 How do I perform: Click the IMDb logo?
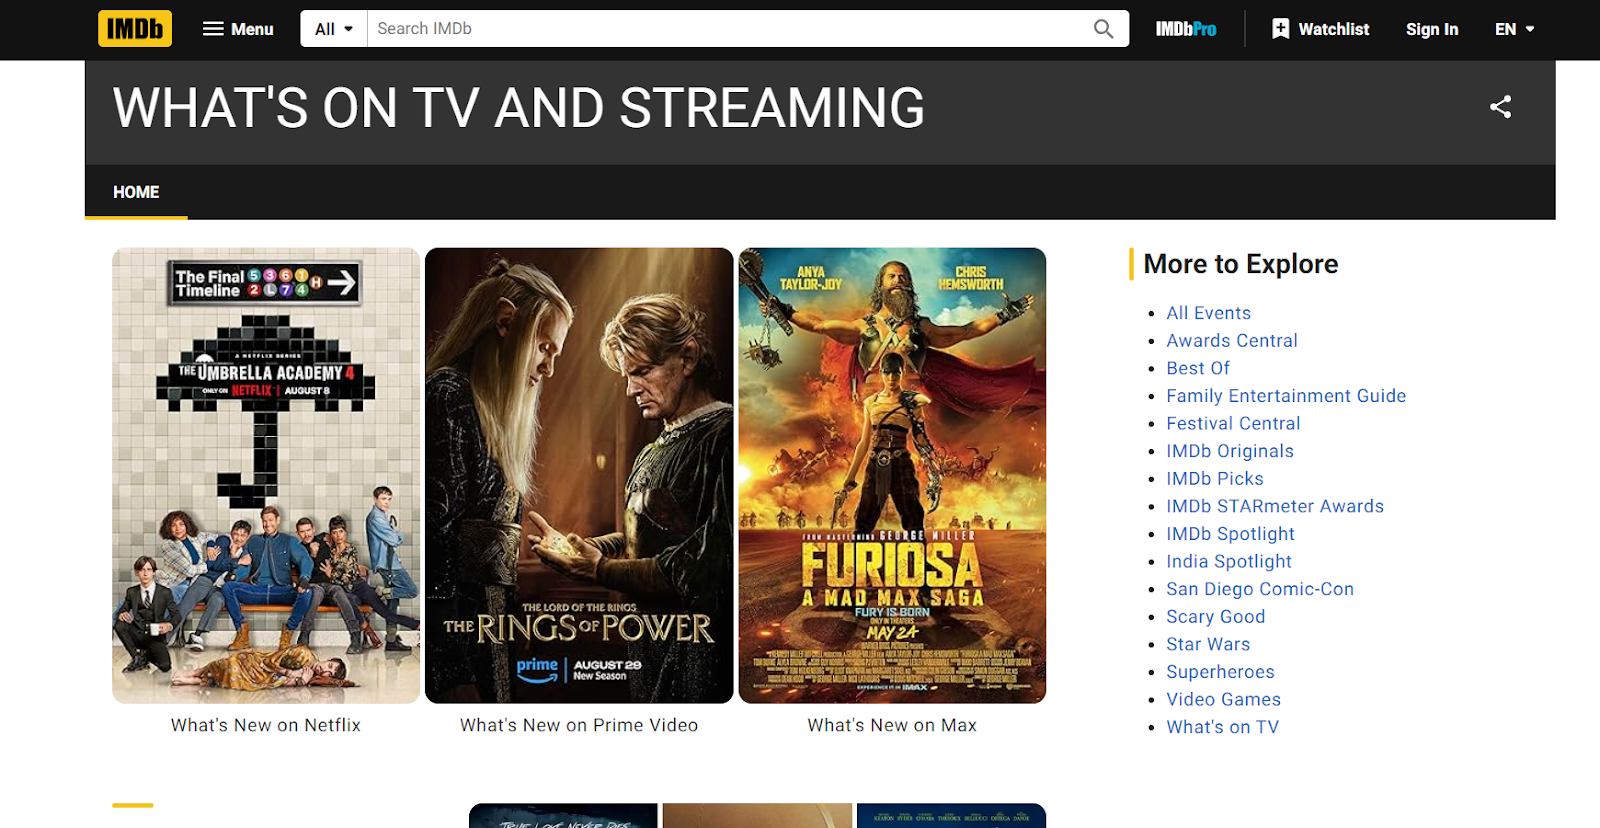(135, 29)
